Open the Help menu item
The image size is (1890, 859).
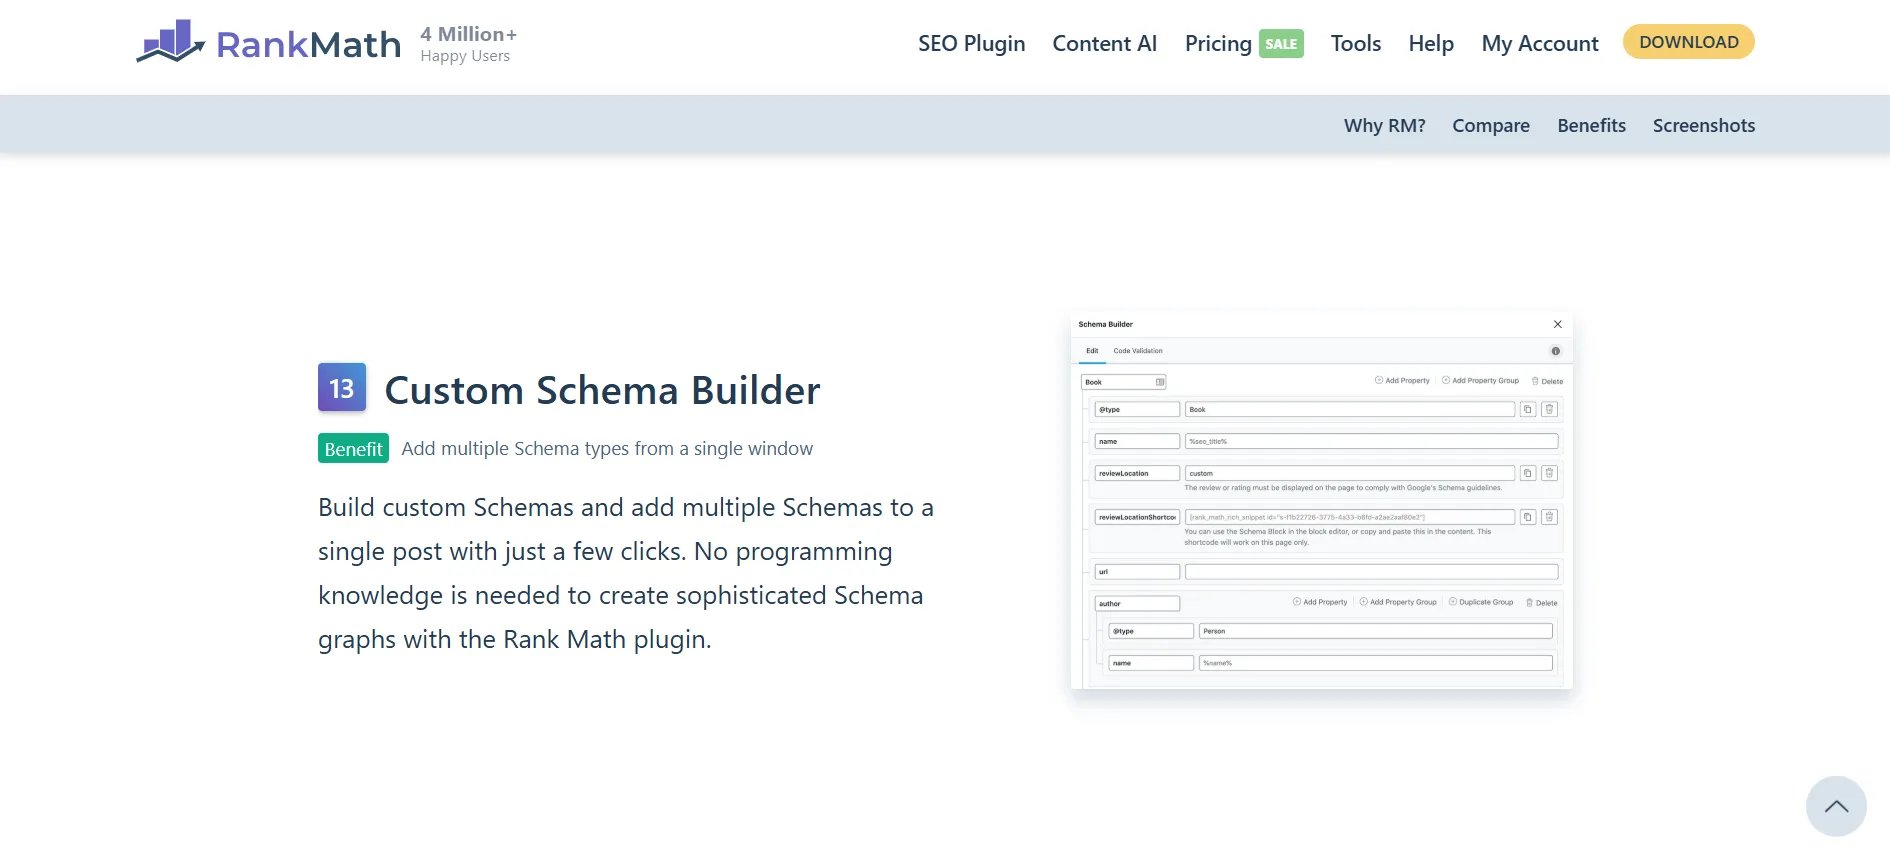tap(1431, 43)
